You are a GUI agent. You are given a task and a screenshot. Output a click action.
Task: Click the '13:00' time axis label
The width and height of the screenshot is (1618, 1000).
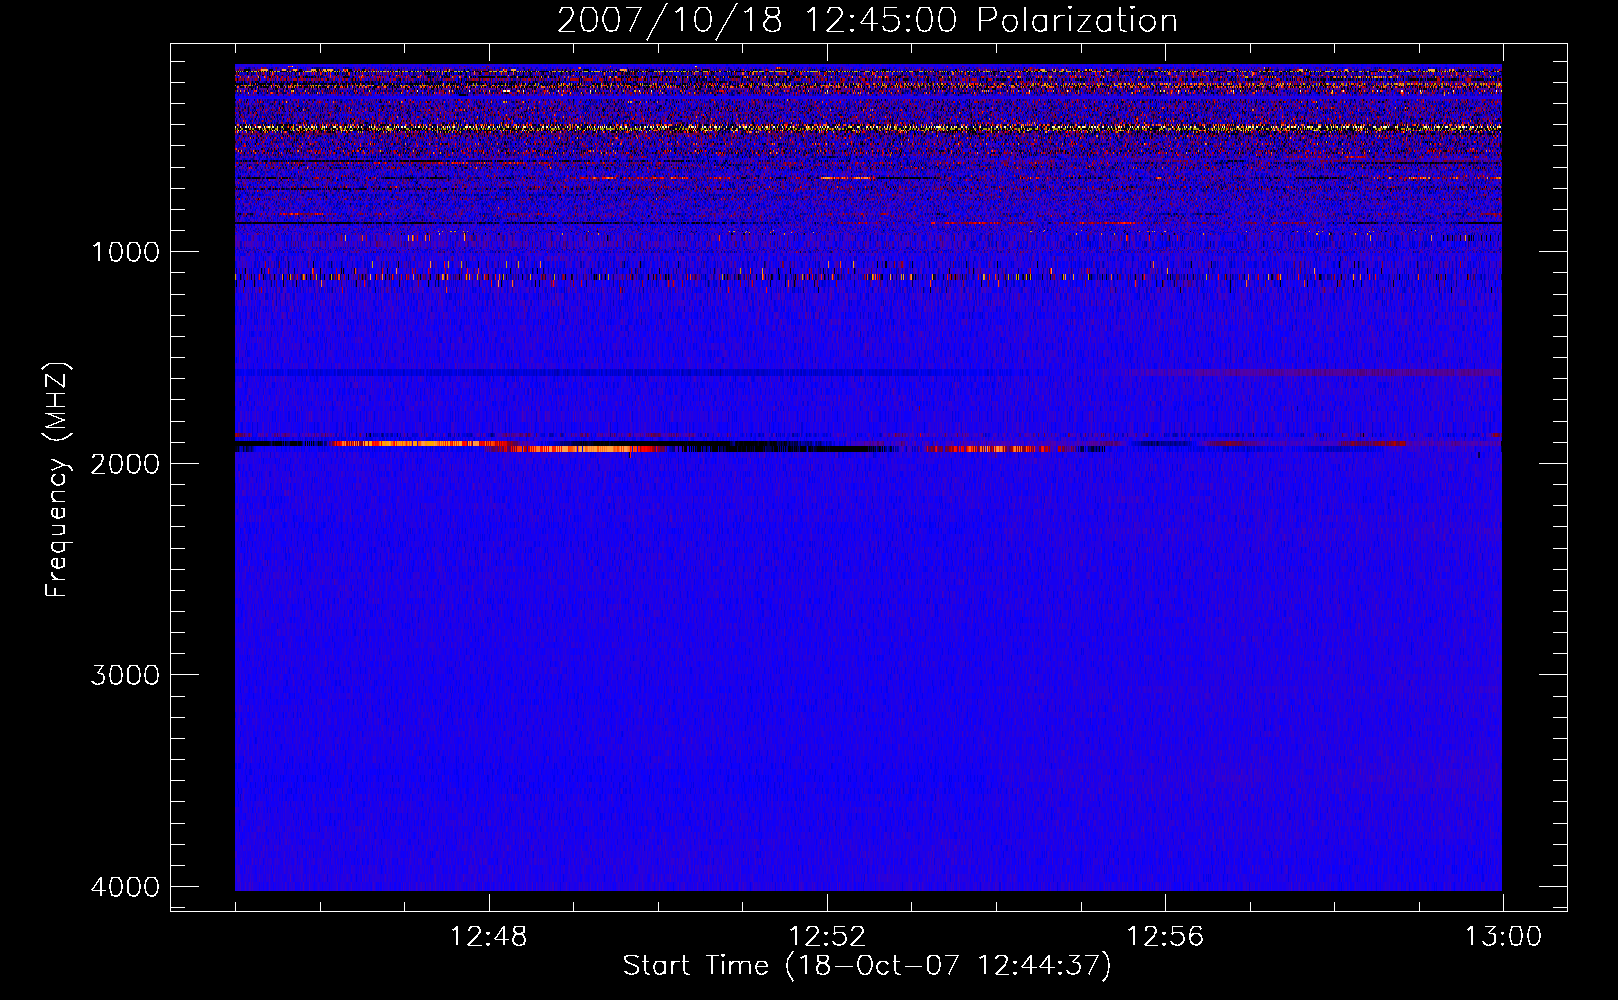click(x=1503, y=937)
